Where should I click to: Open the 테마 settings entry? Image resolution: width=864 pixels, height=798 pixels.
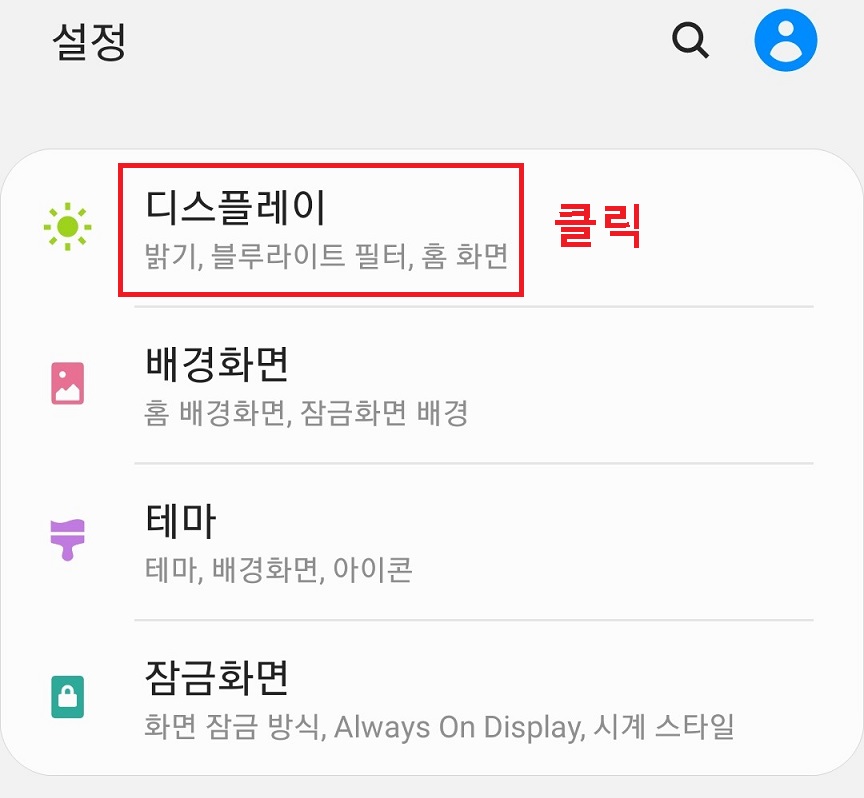tap(181, 521)
